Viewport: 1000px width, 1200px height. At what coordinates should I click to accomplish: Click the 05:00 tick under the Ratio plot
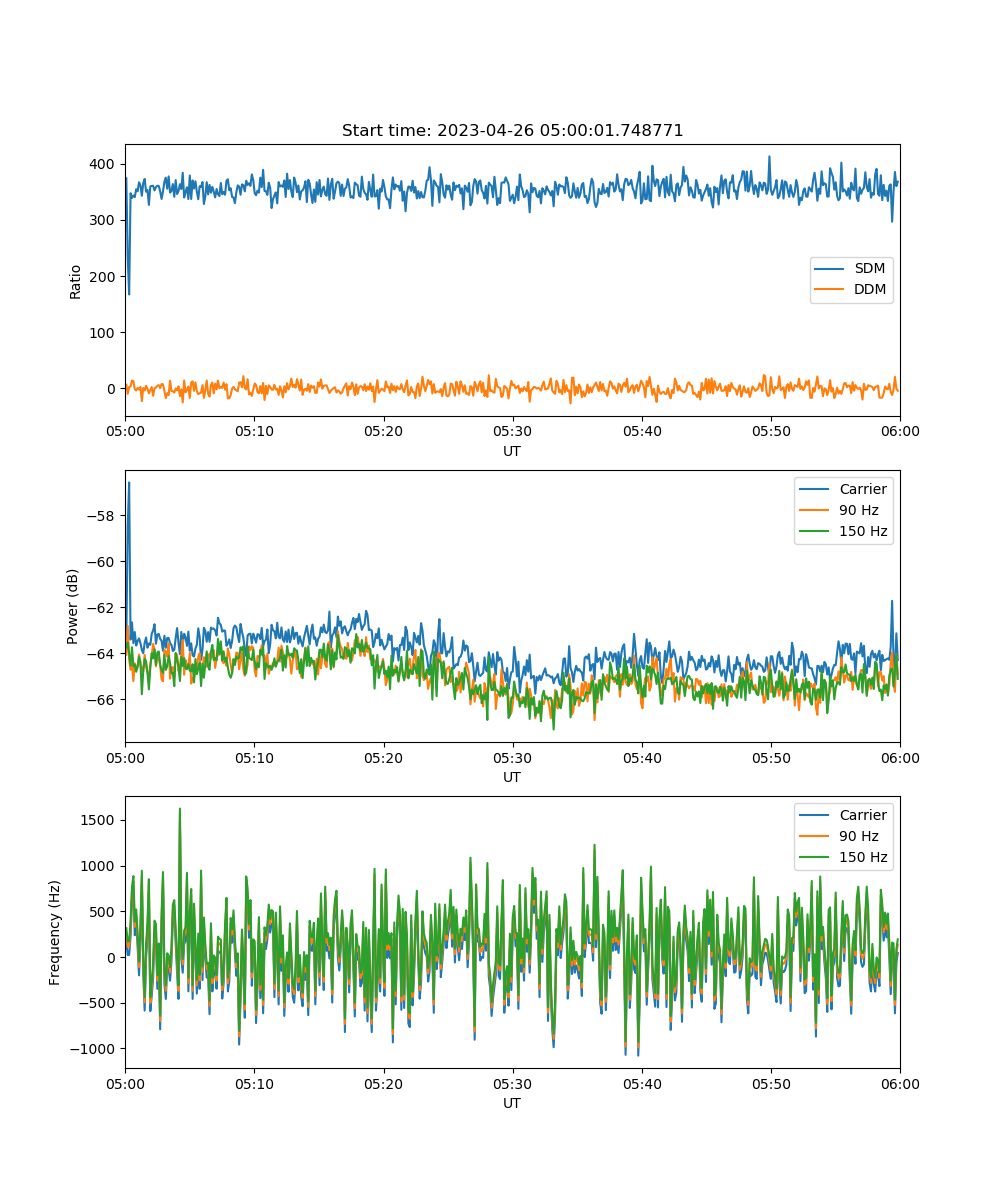[125, 431]
